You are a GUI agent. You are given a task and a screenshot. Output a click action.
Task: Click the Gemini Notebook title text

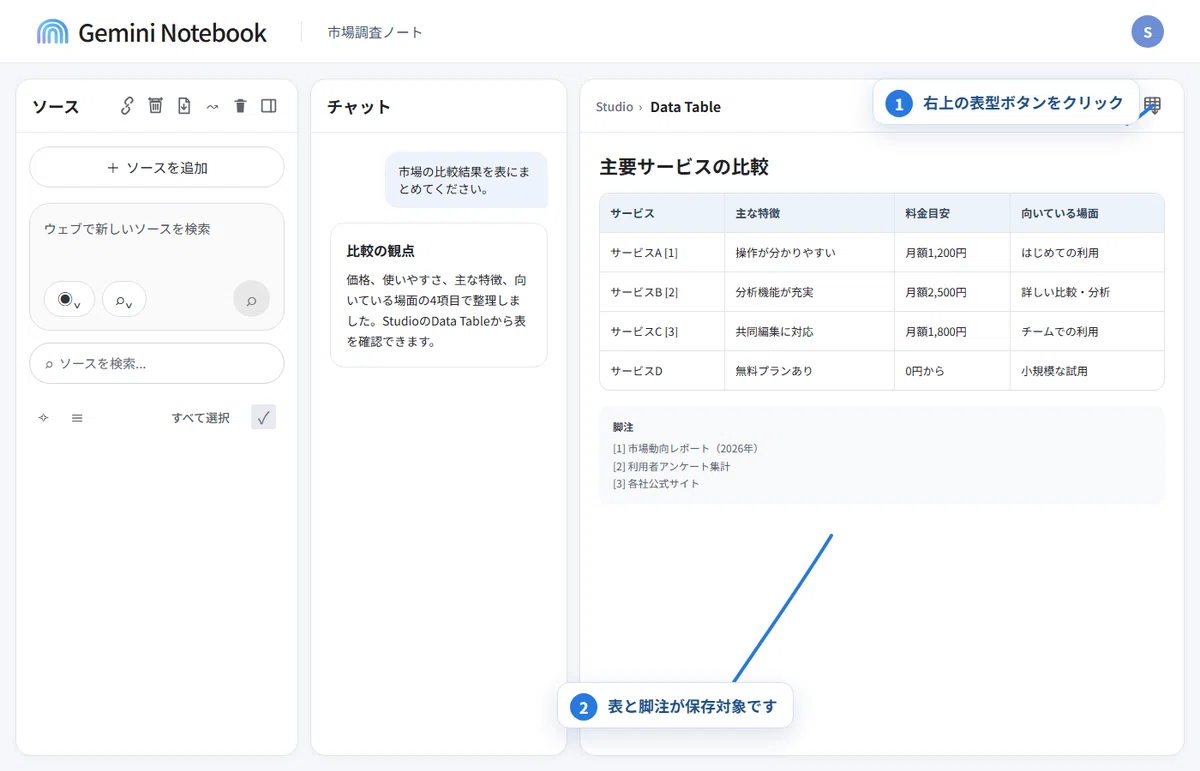(x=172, y=32)
